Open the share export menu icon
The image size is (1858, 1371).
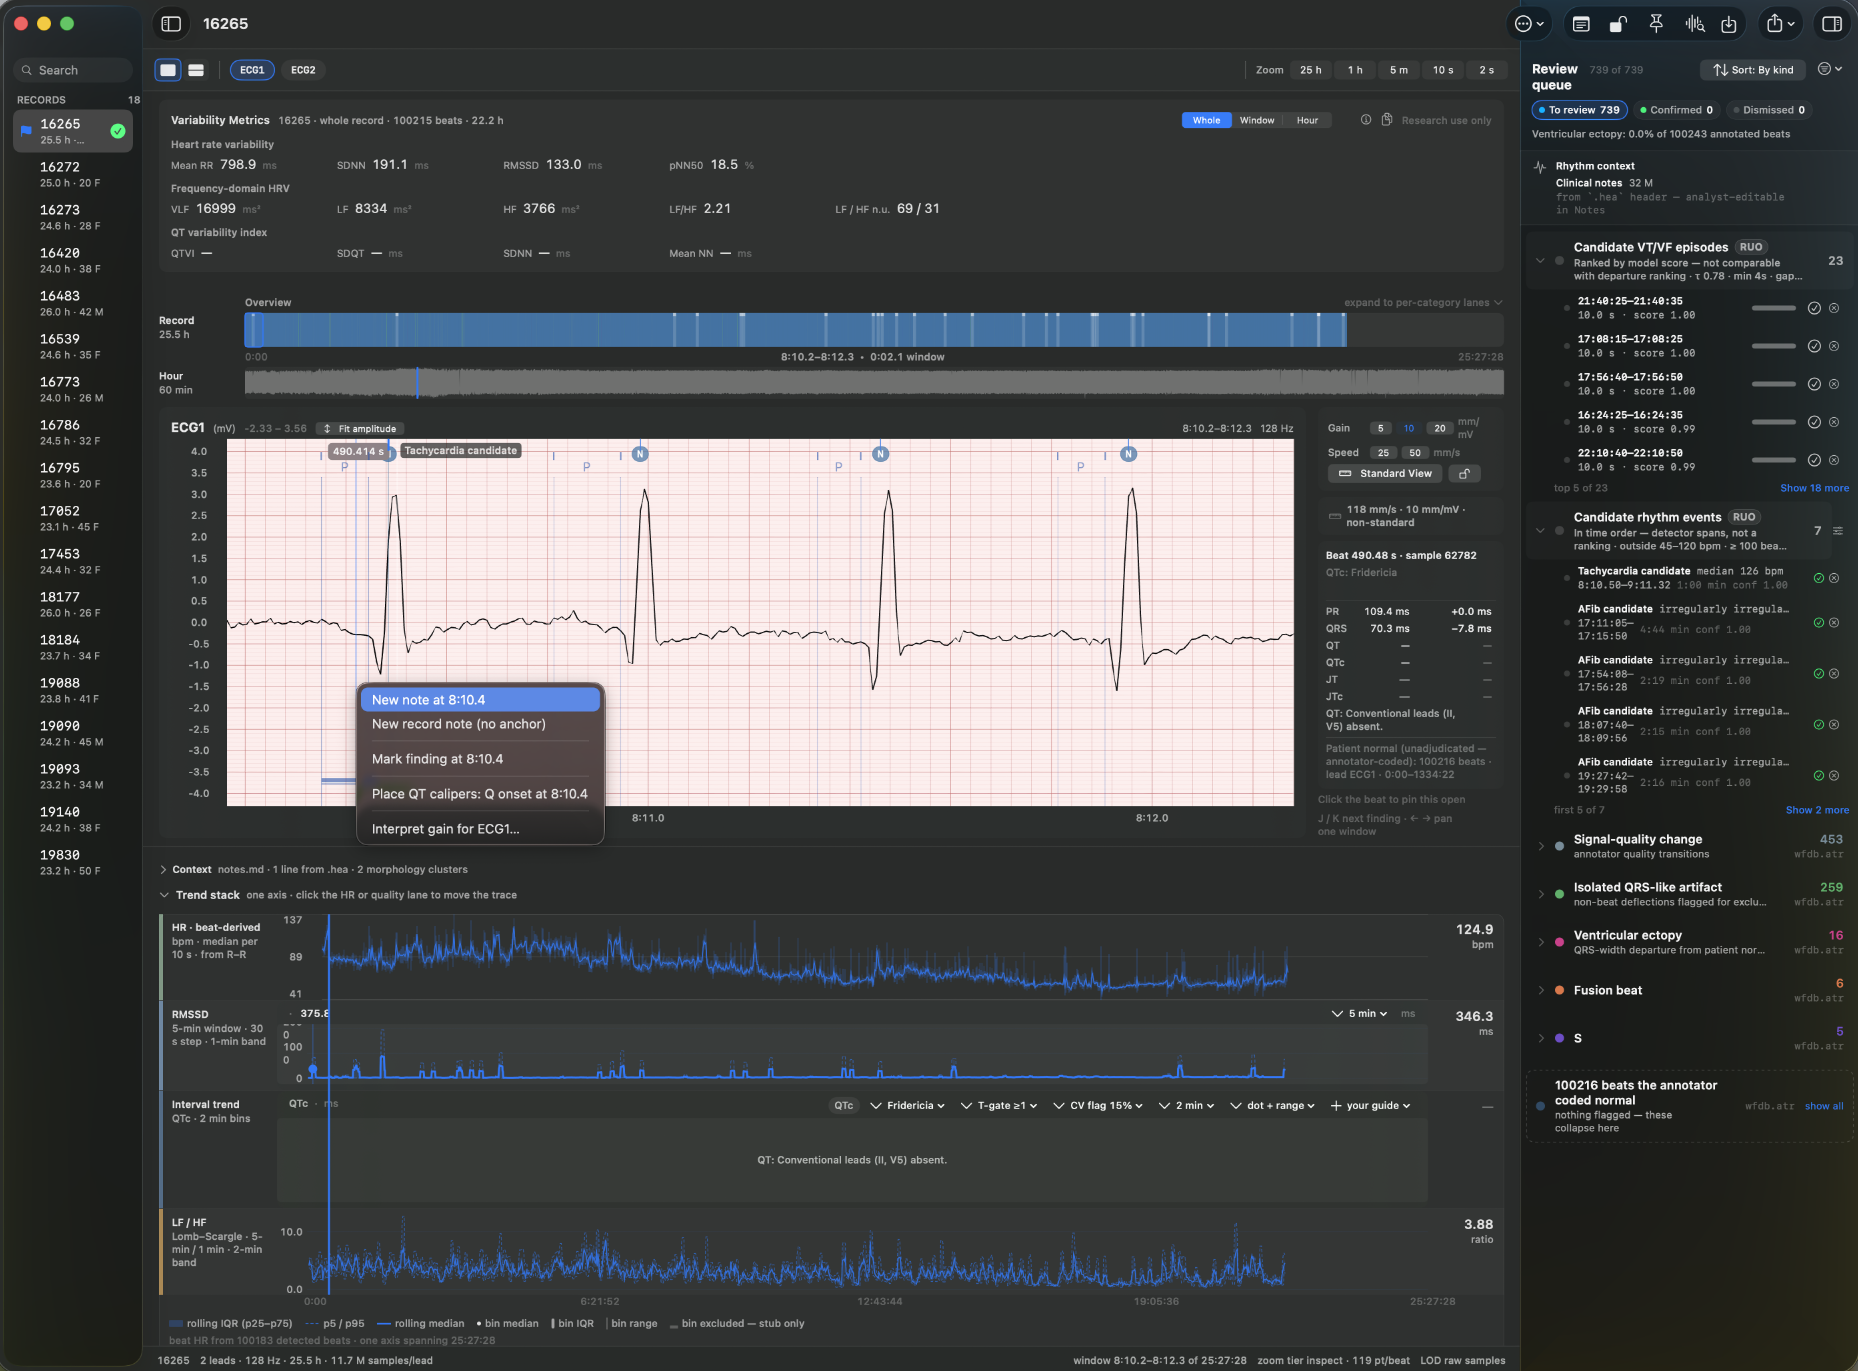tap(1781, 24)
